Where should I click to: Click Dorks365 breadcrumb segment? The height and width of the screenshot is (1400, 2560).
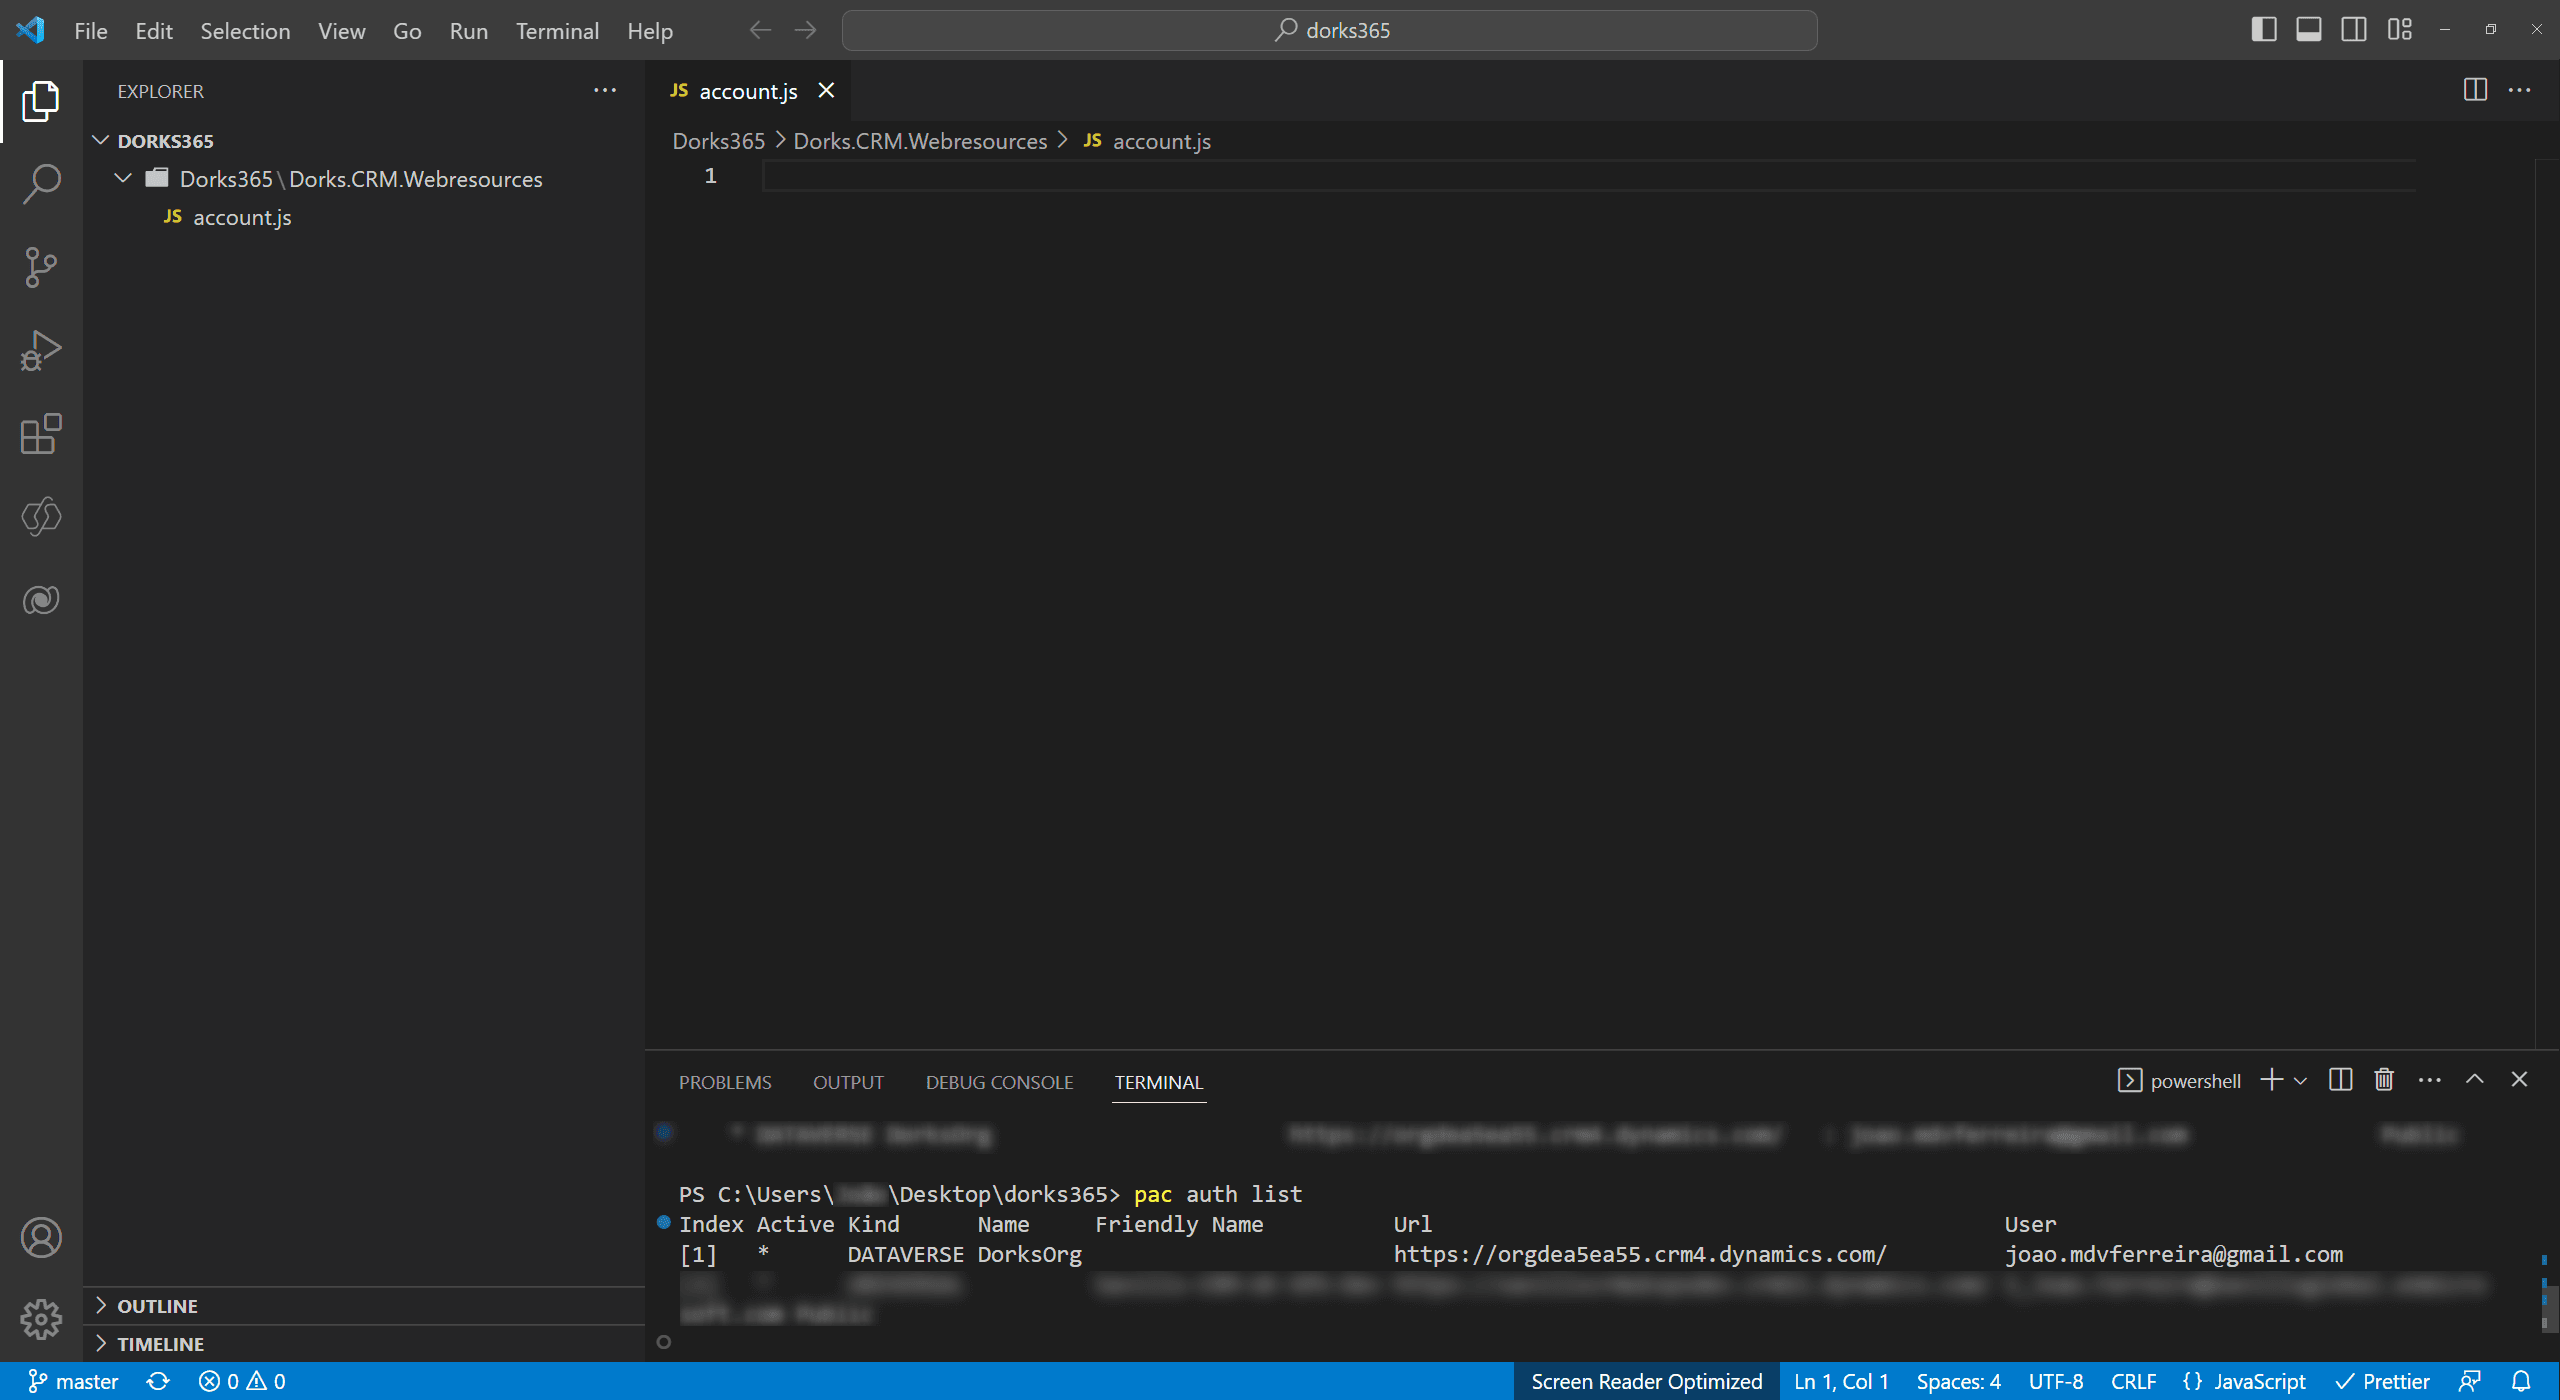718,141
